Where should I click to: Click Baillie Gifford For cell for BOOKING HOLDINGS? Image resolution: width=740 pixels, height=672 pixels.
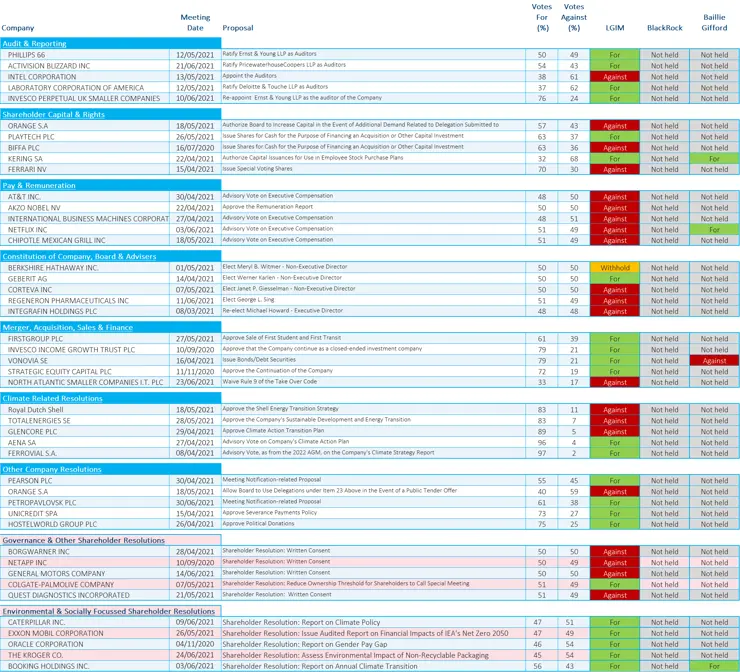point(714,666)
